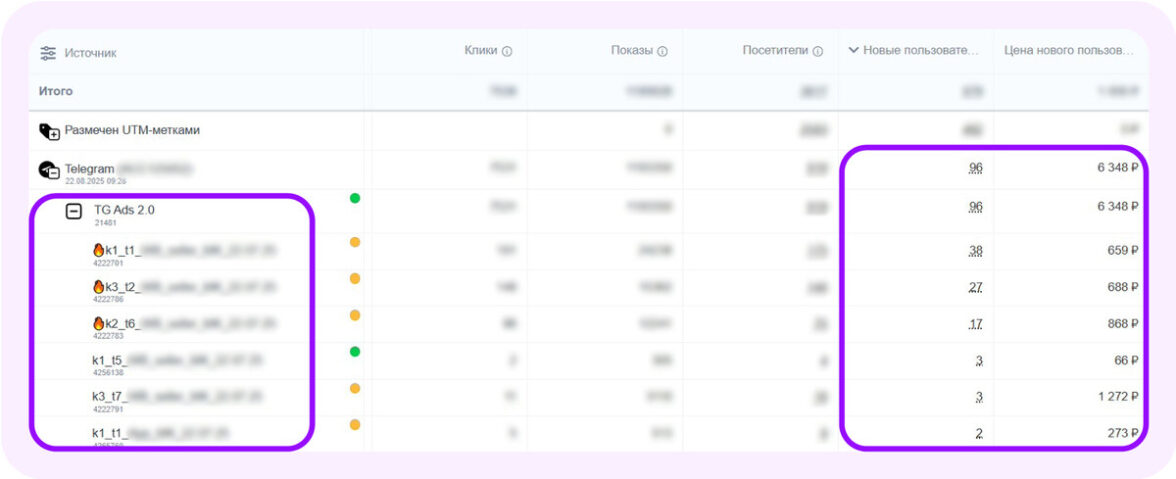Collapse TG Ads 2.0 with minus box
This screenshot has height=479, width=1176.
(x=74, y=211)
